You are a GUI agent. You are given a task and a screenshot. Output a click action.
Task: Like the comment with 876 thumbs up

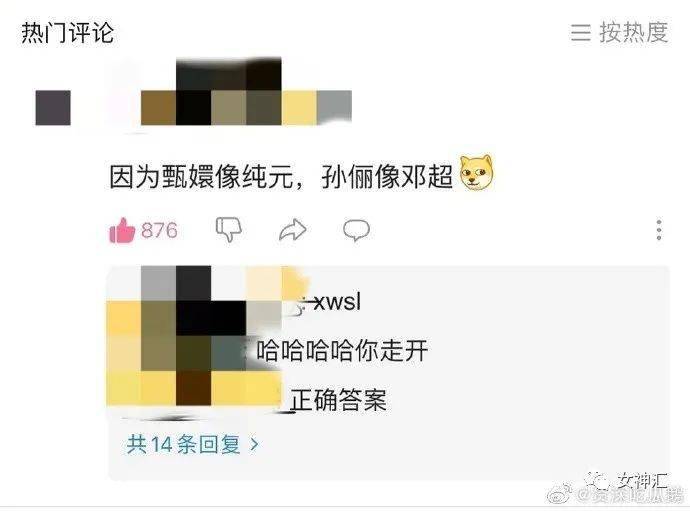122,230
